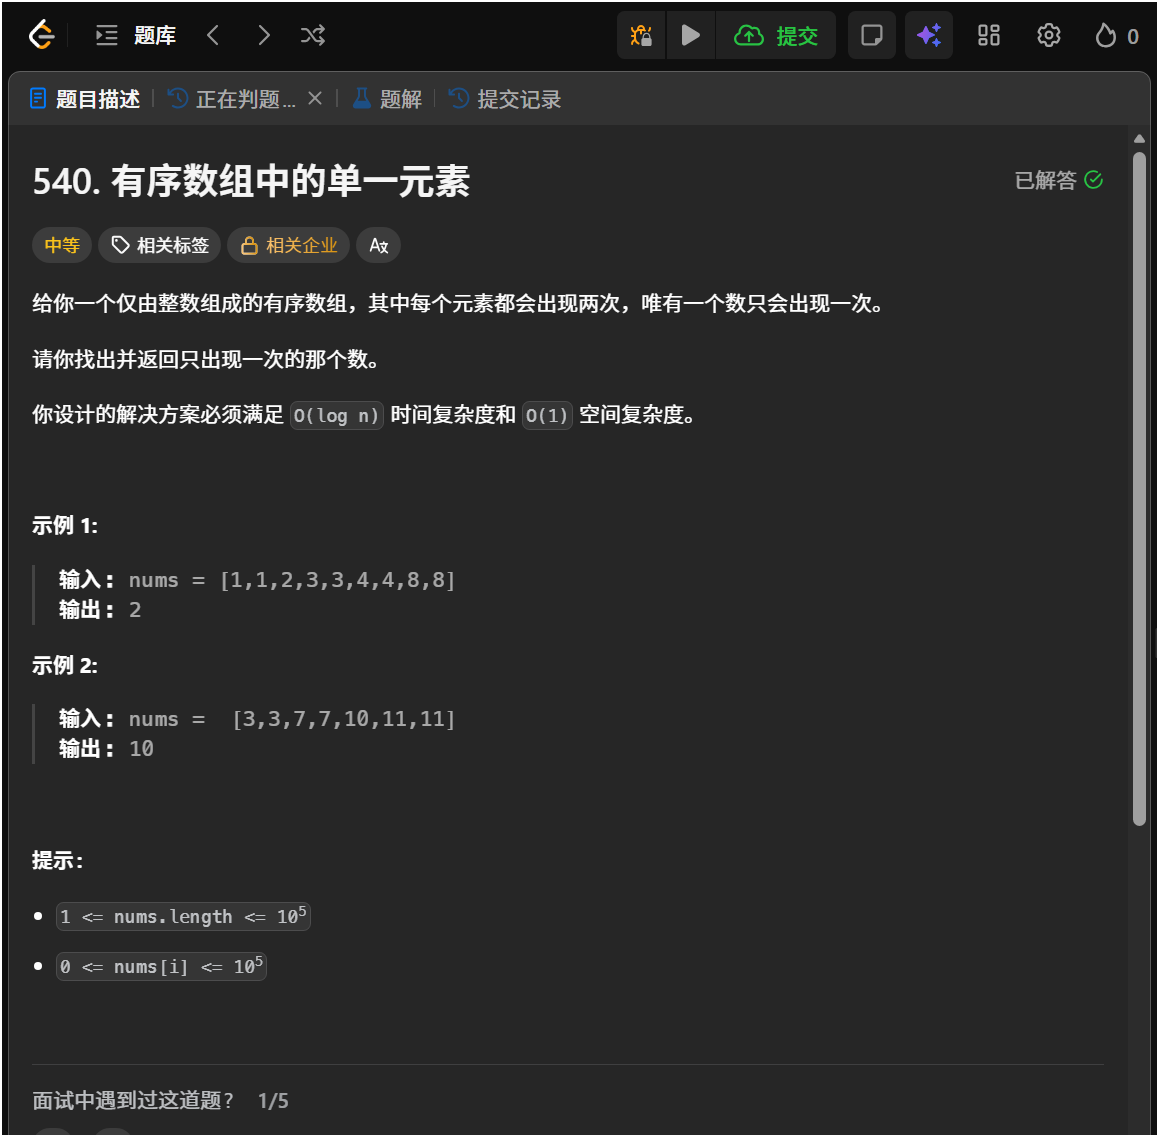Run code with the play button
Screen dimensions: 1159x1137
point(690,35)
